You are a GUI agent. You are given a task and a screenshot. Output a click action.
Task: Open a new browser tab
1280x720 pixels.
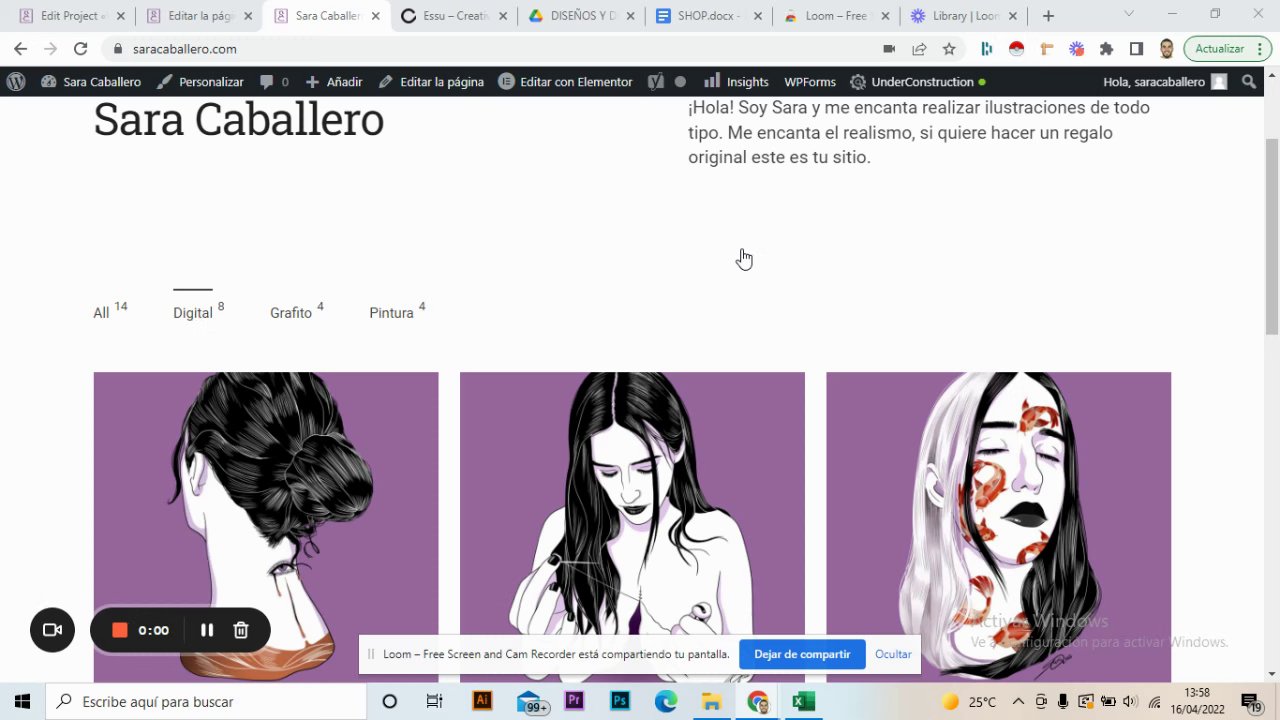pos(1048,16)
